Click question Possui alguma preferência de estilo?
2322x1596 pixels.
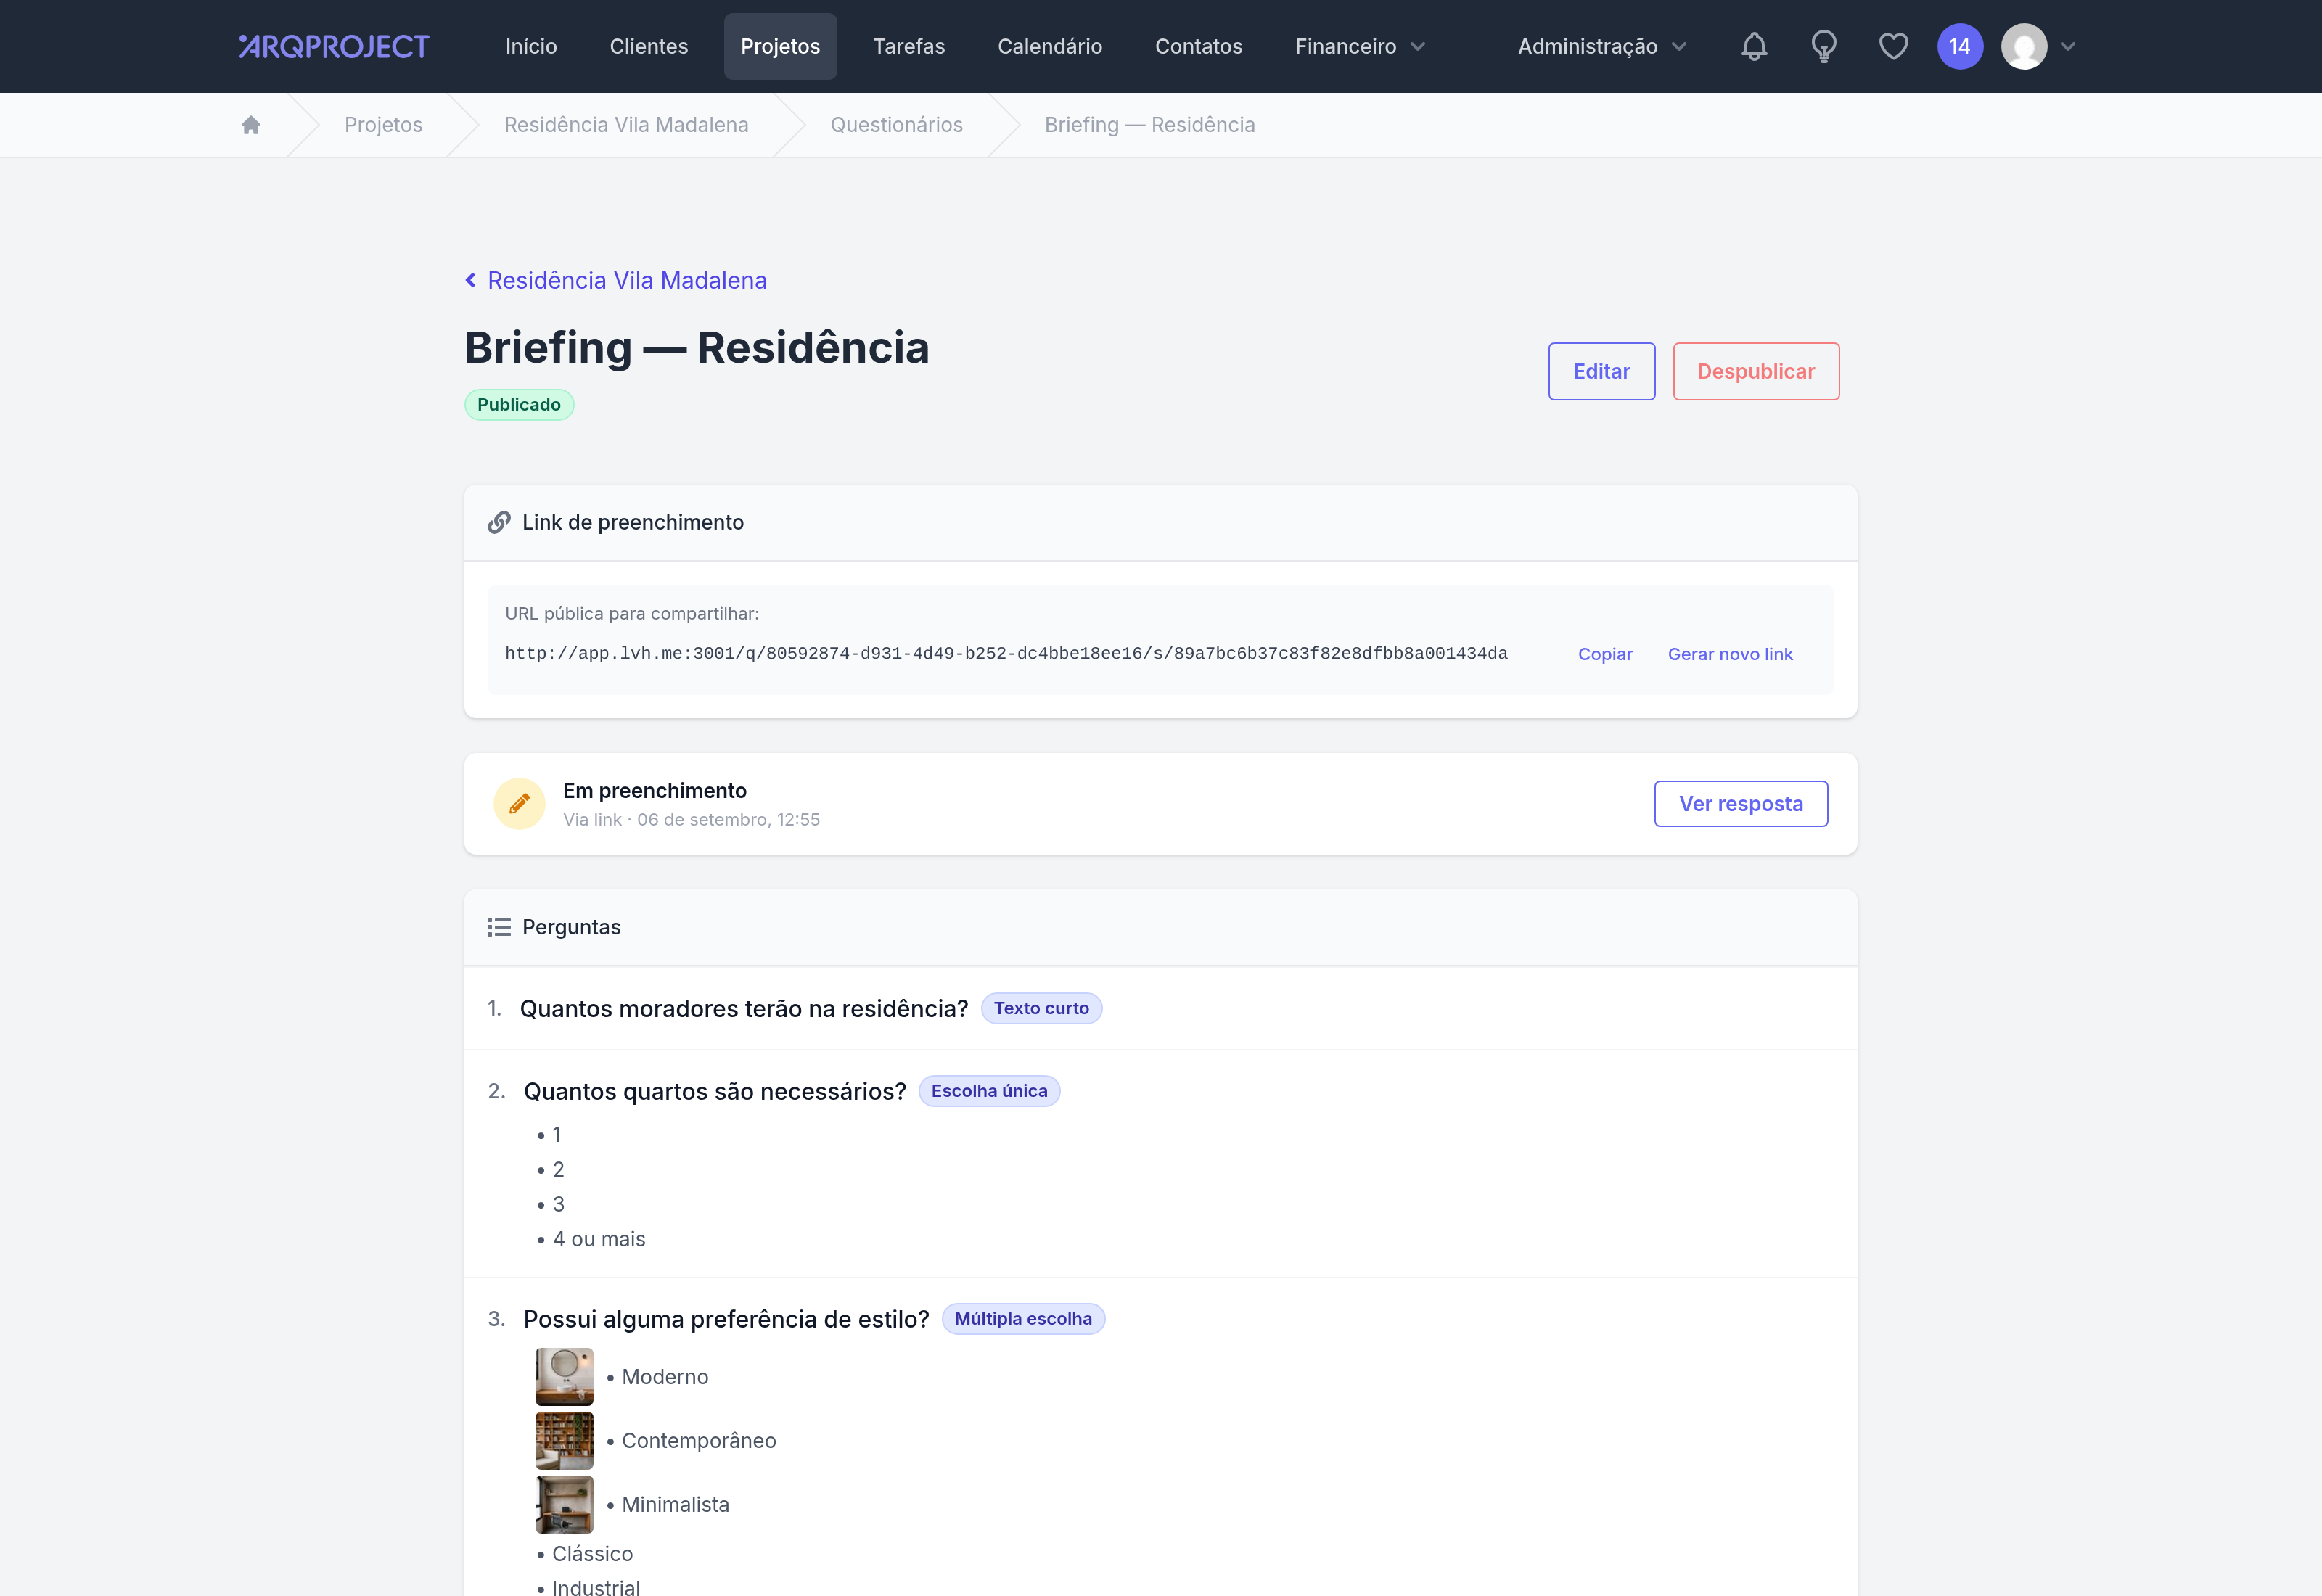[x=726, y=1319]
